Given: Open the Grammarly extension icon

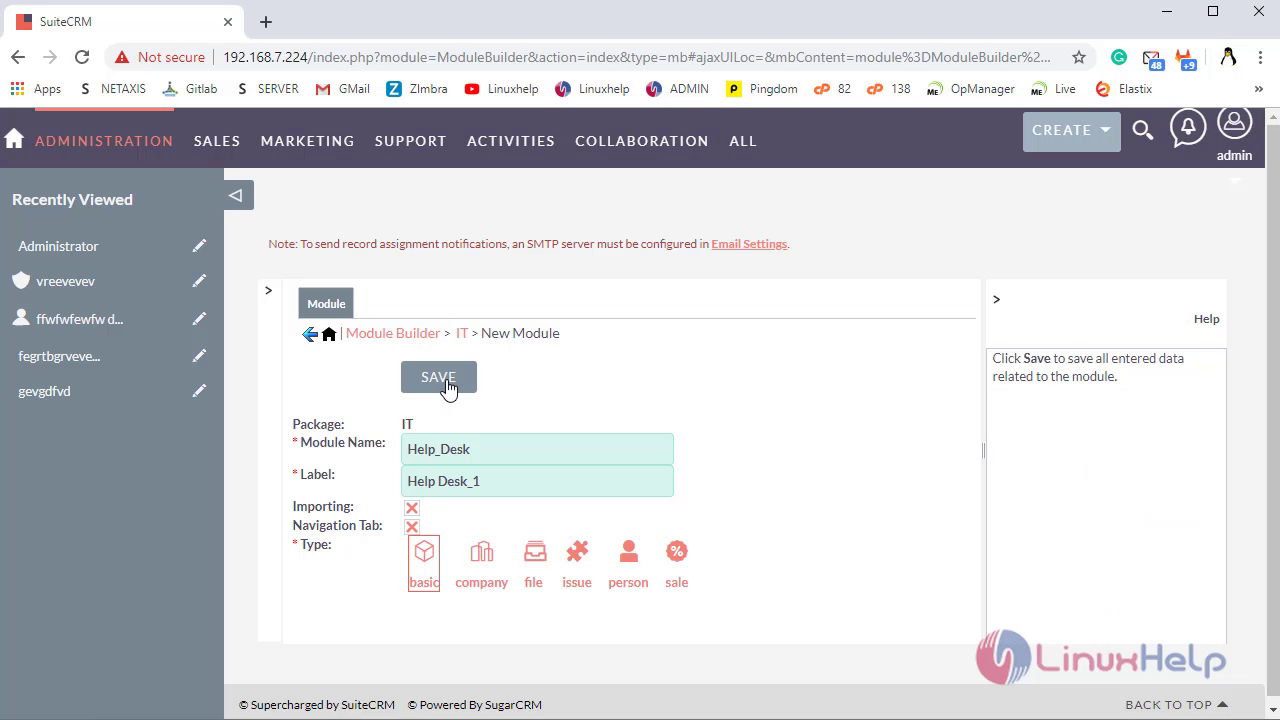Looking at the screenshot, I should (1119, 57).
